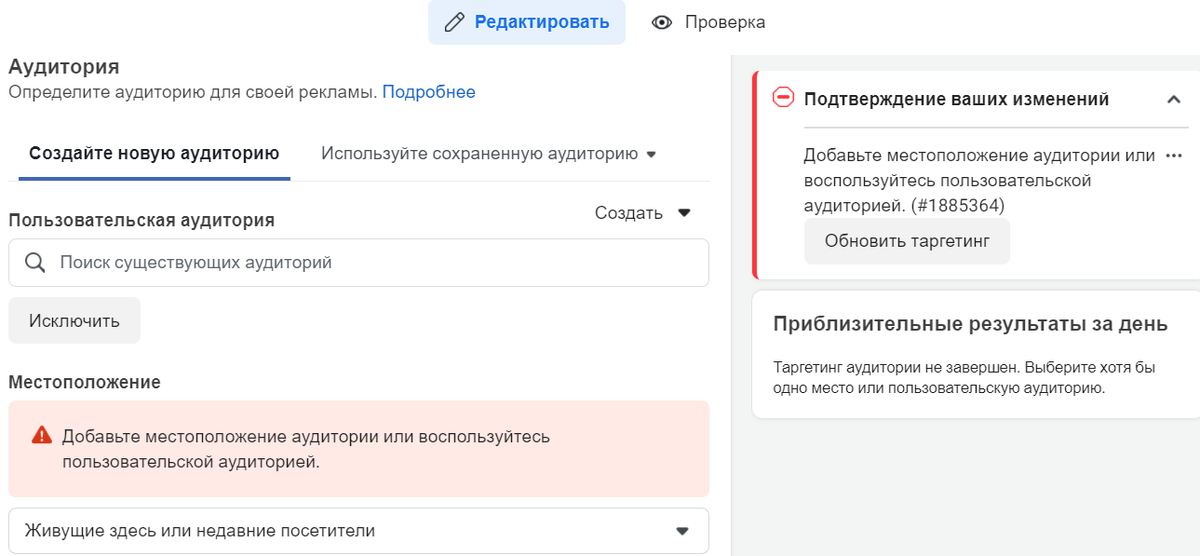Image resolution: width=1200 pixels, height=556 pixels.
Task: Select the Создайте новую аудиторию tab
Action: tap(154, 154)
